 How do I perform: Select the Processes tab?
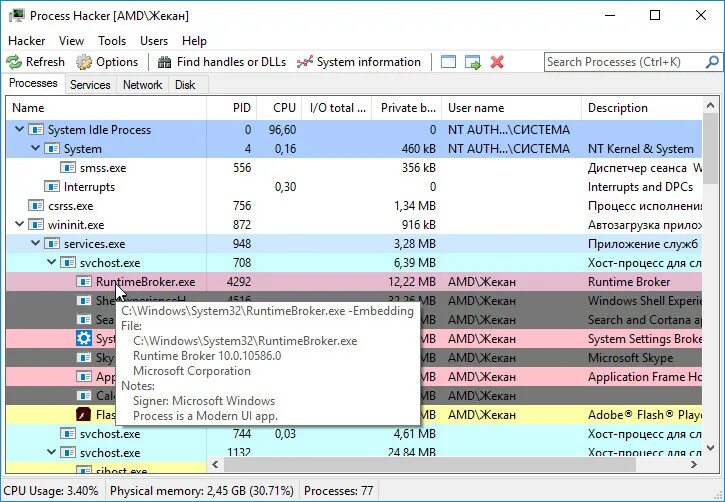point(33,83)
